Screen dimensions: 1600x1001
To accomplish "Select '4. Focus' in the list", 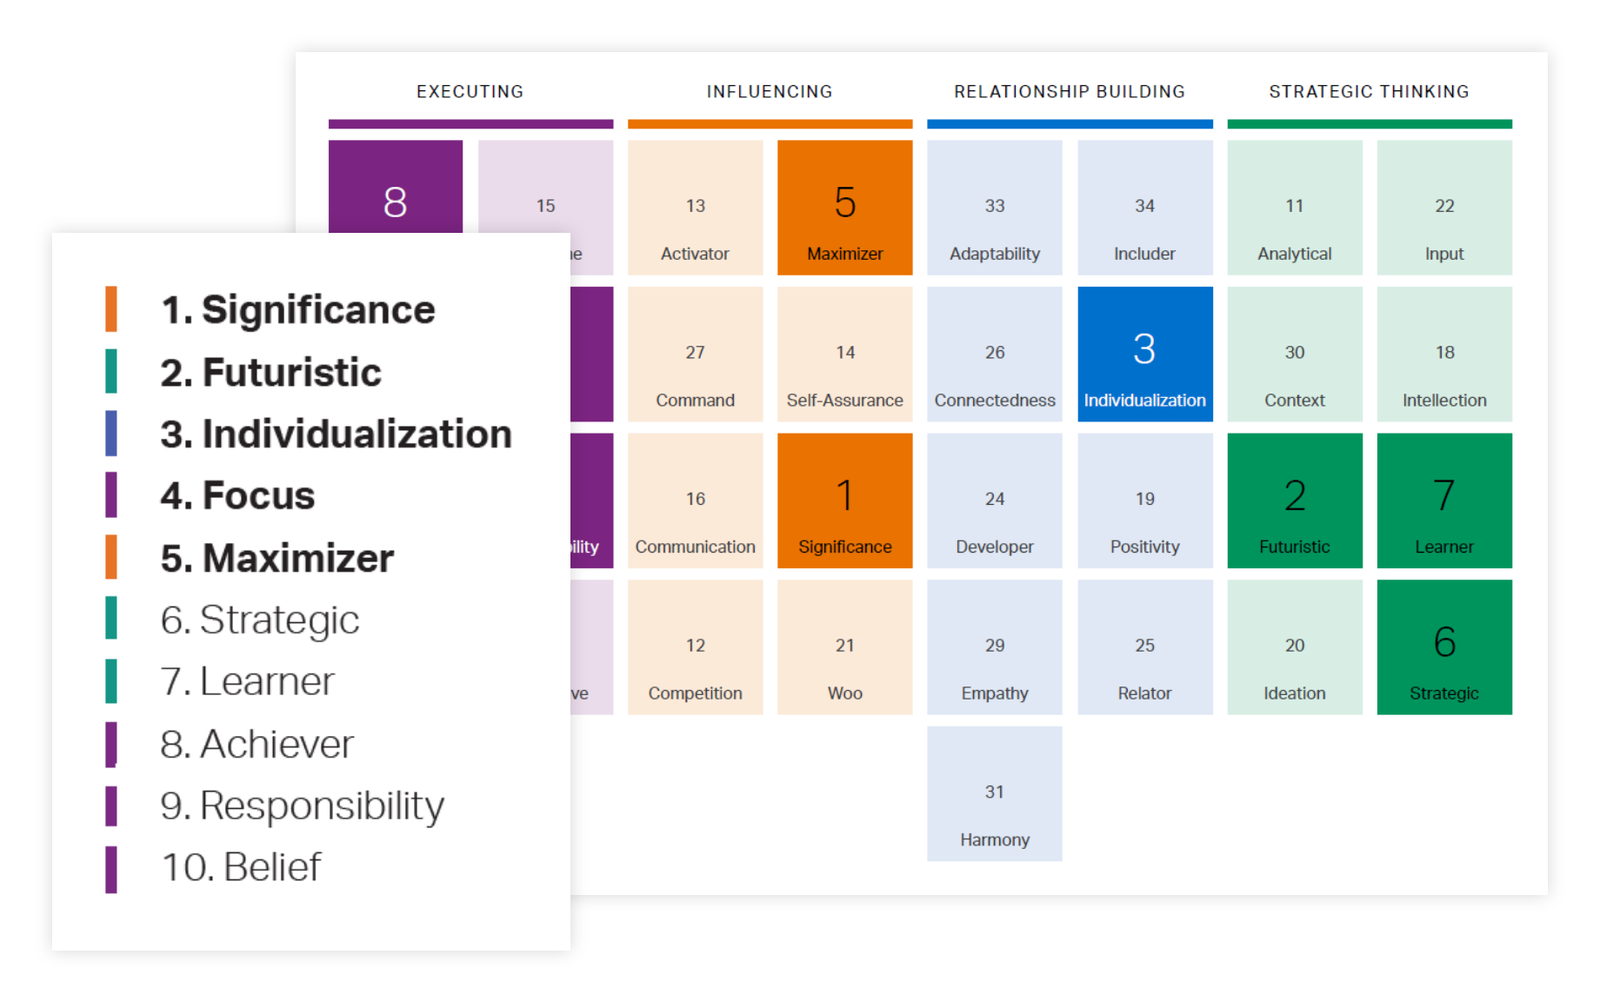I will tap(238, 496).
